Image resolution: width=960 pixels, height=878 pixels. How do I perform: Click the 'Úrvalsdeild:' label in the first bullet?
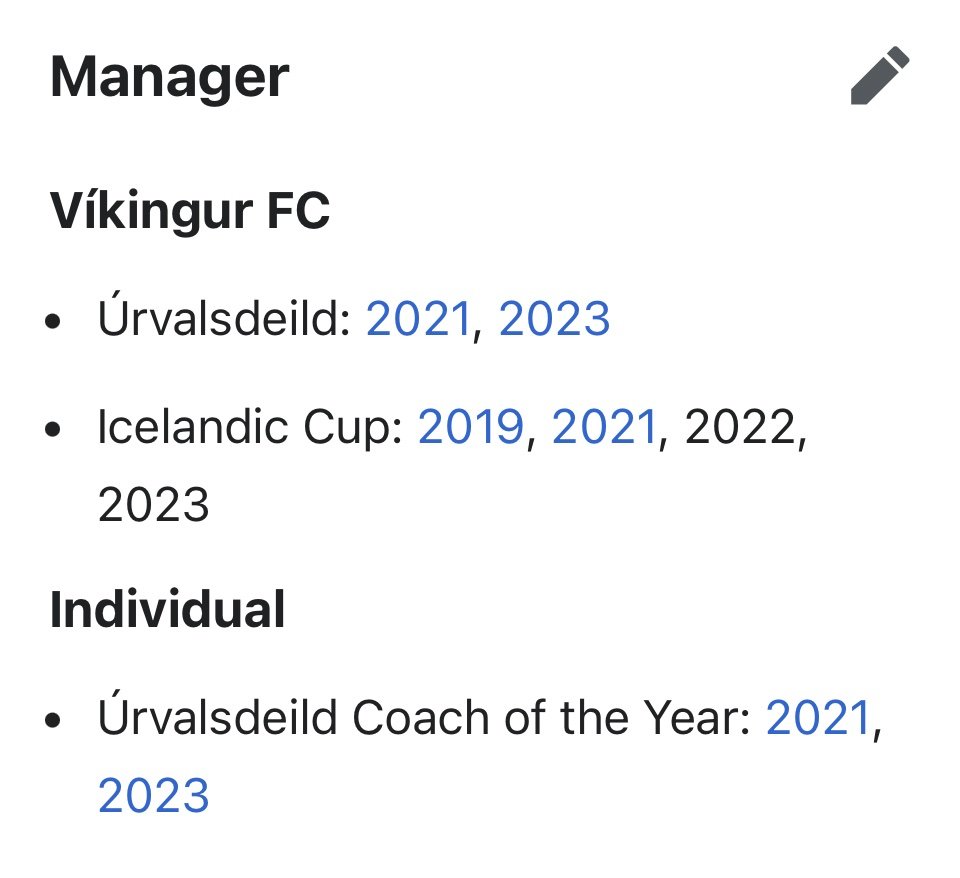pyautogui.click(x=224, y=317)
